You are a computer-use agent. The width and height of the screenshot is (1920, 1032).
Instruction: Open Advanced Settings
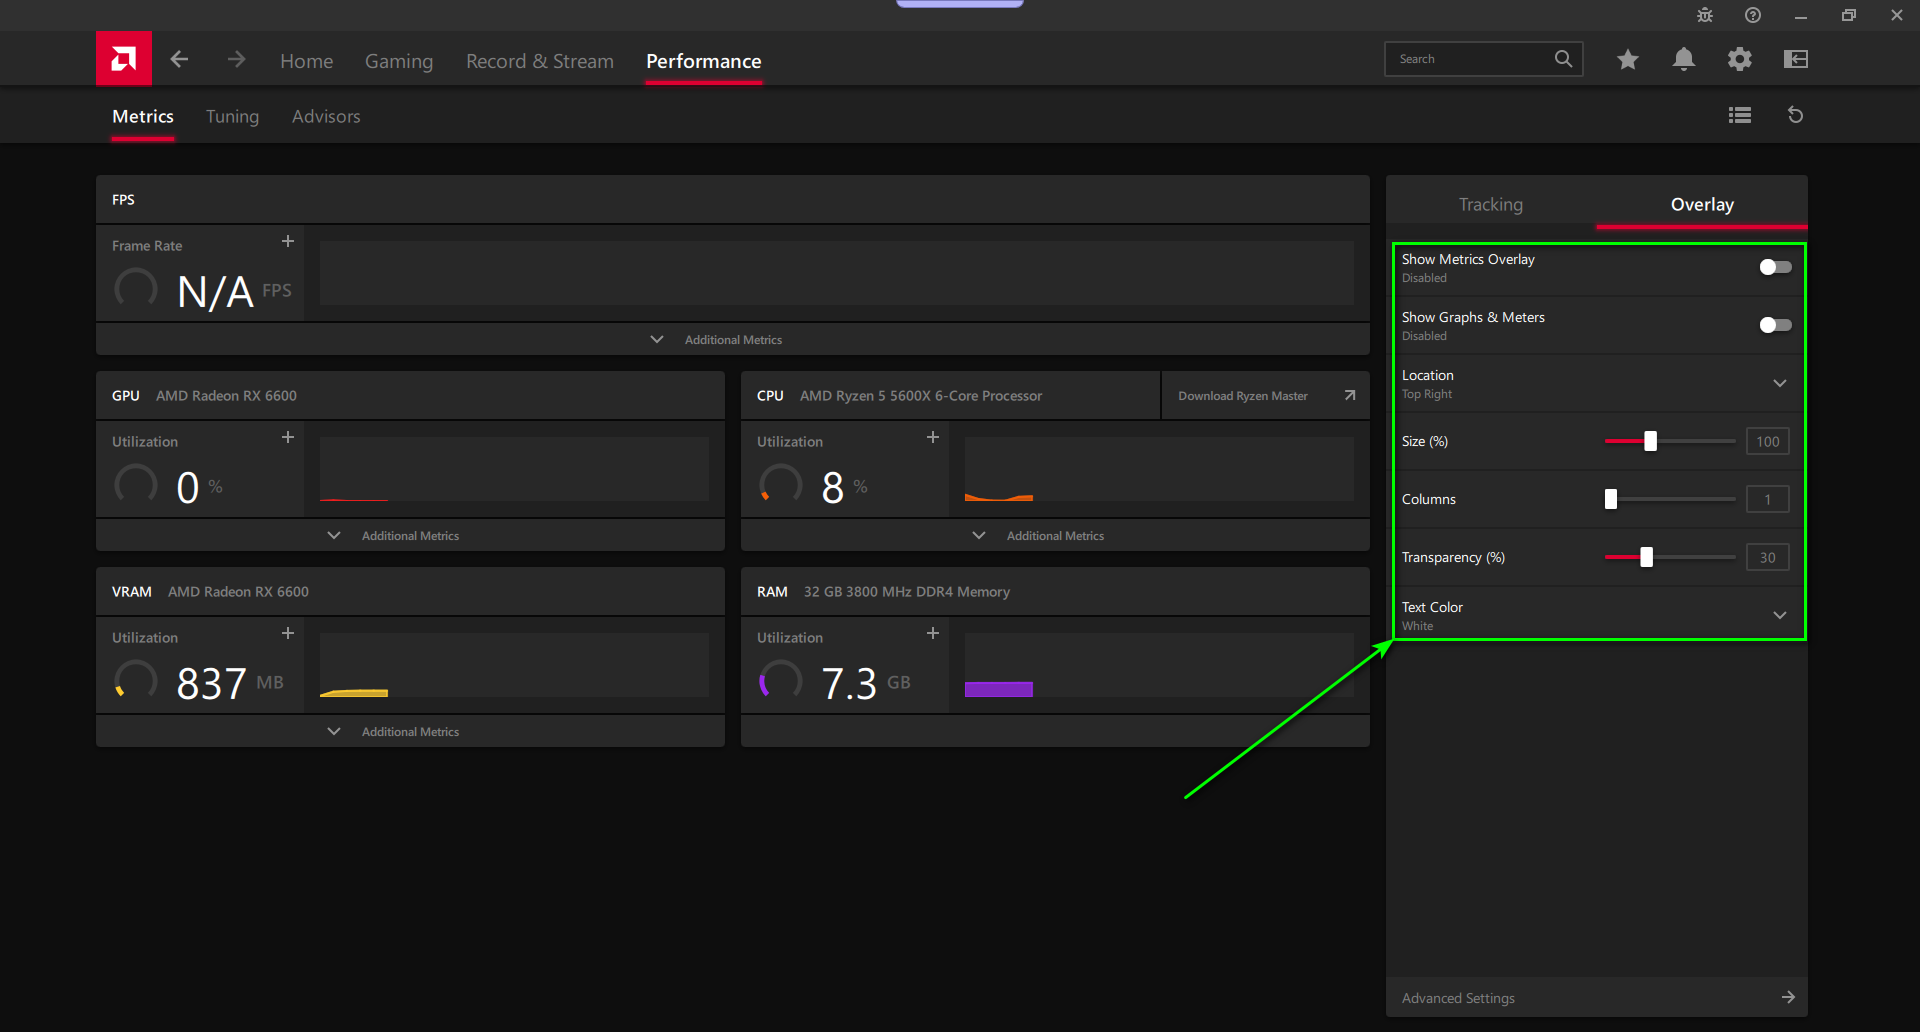coord(1597,997)
